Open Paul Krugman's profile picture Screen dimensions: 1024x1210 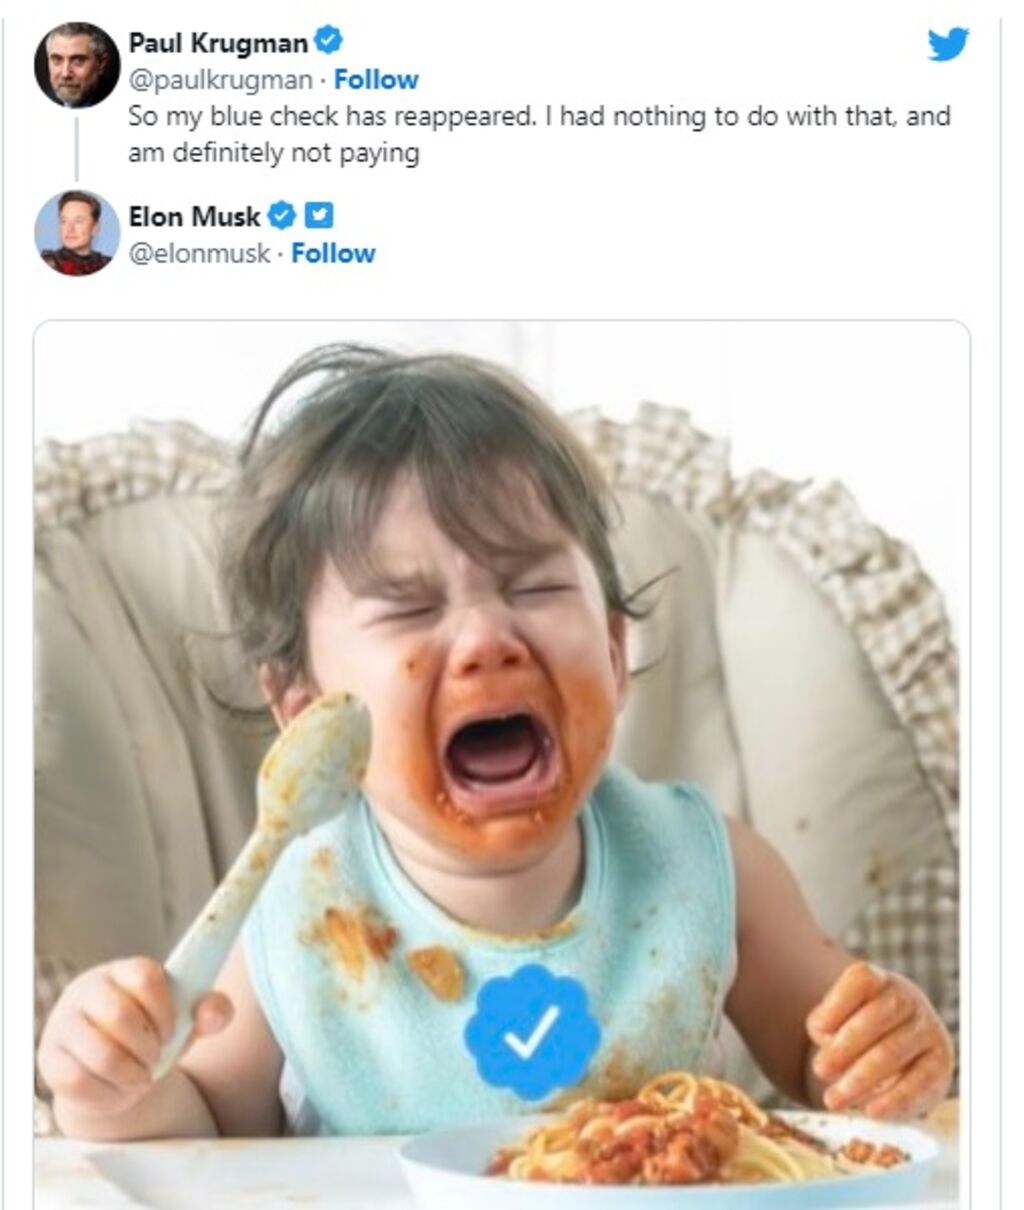pos(76,65)
